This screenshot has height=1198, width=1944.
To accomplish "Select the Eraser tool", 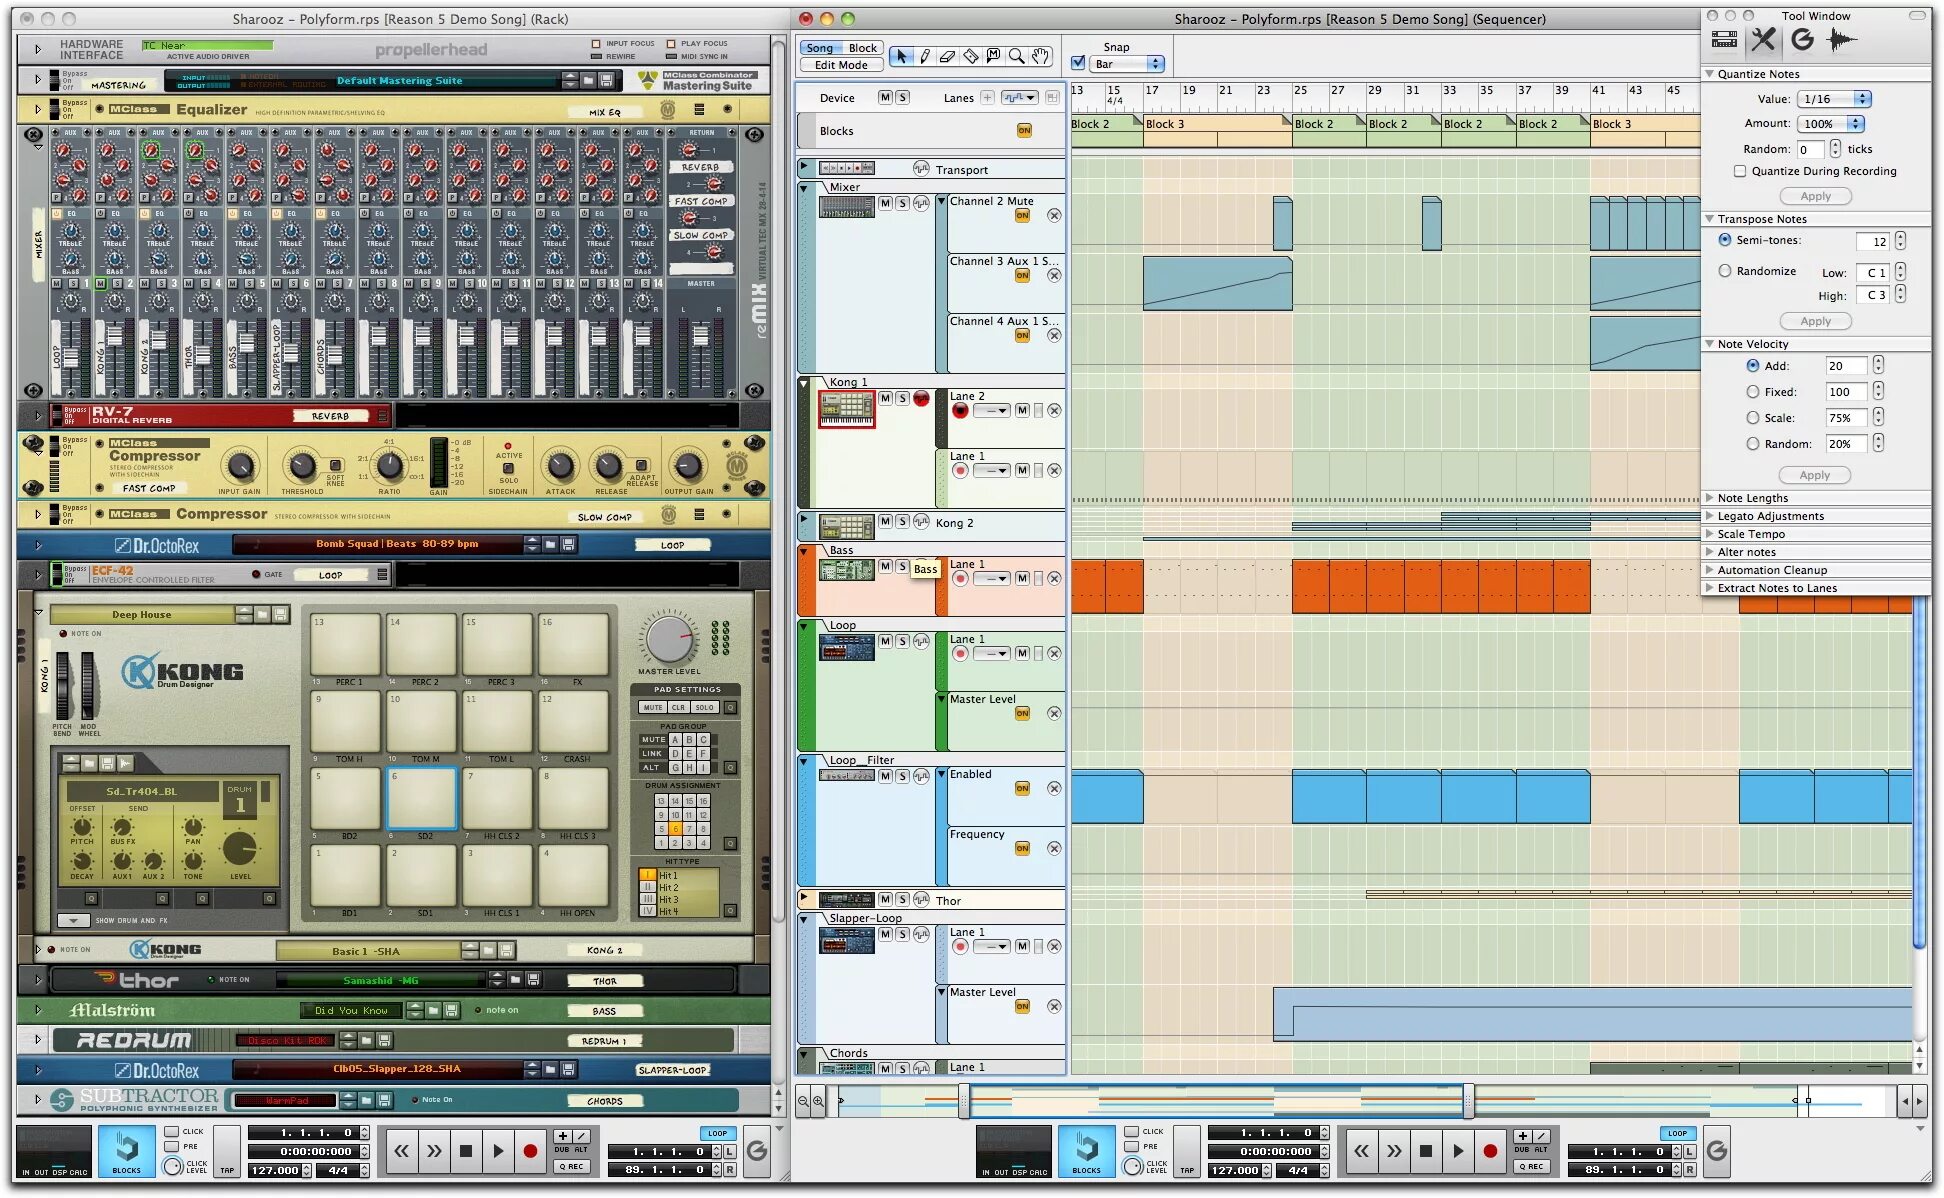I will coord(948,56).
